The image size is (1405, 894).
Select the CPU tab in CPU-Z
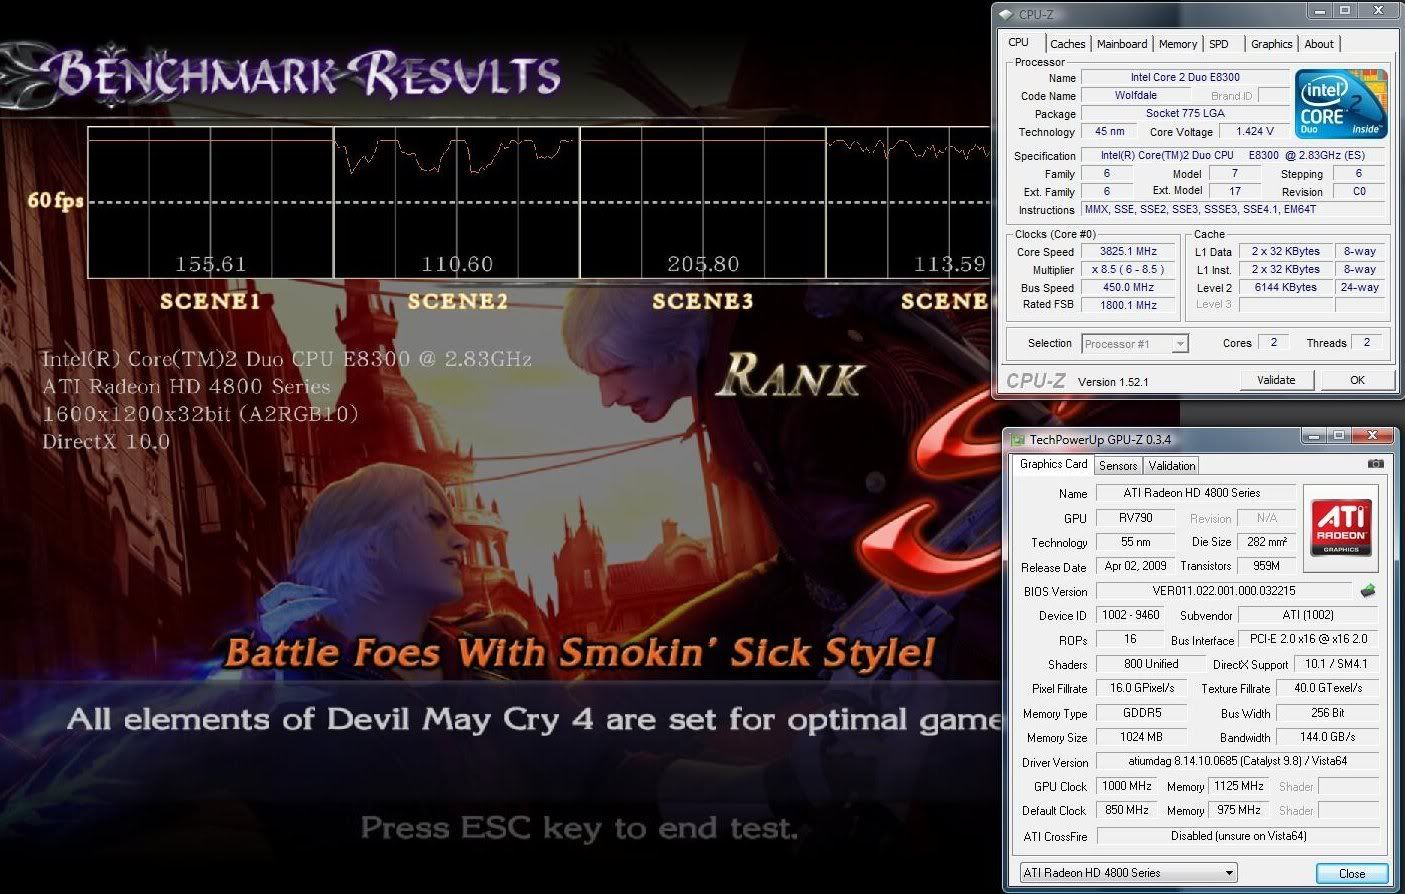[x=1018, y=42]
